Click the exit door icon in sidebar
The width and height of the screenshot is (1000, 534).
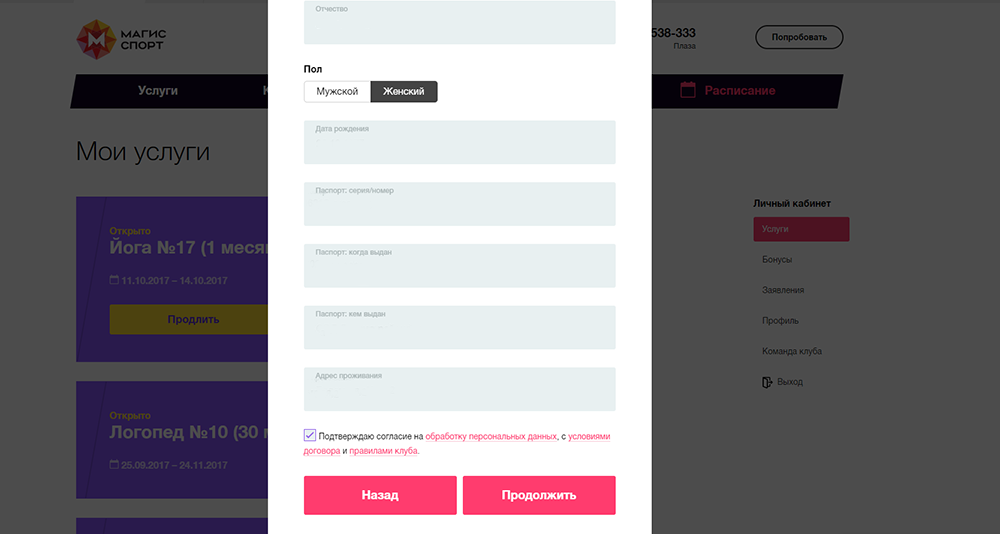[x=767, y=382]
